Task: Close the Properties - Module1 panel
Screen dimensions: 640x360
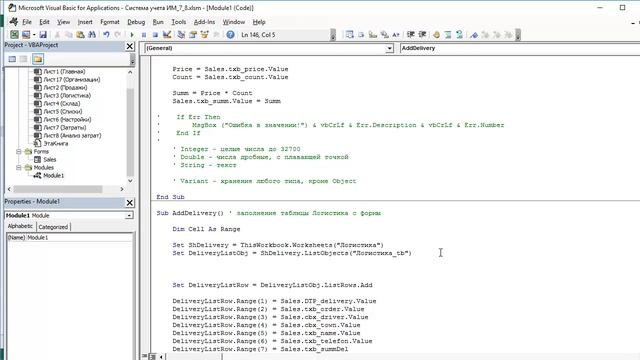Action: coord(130,202)
